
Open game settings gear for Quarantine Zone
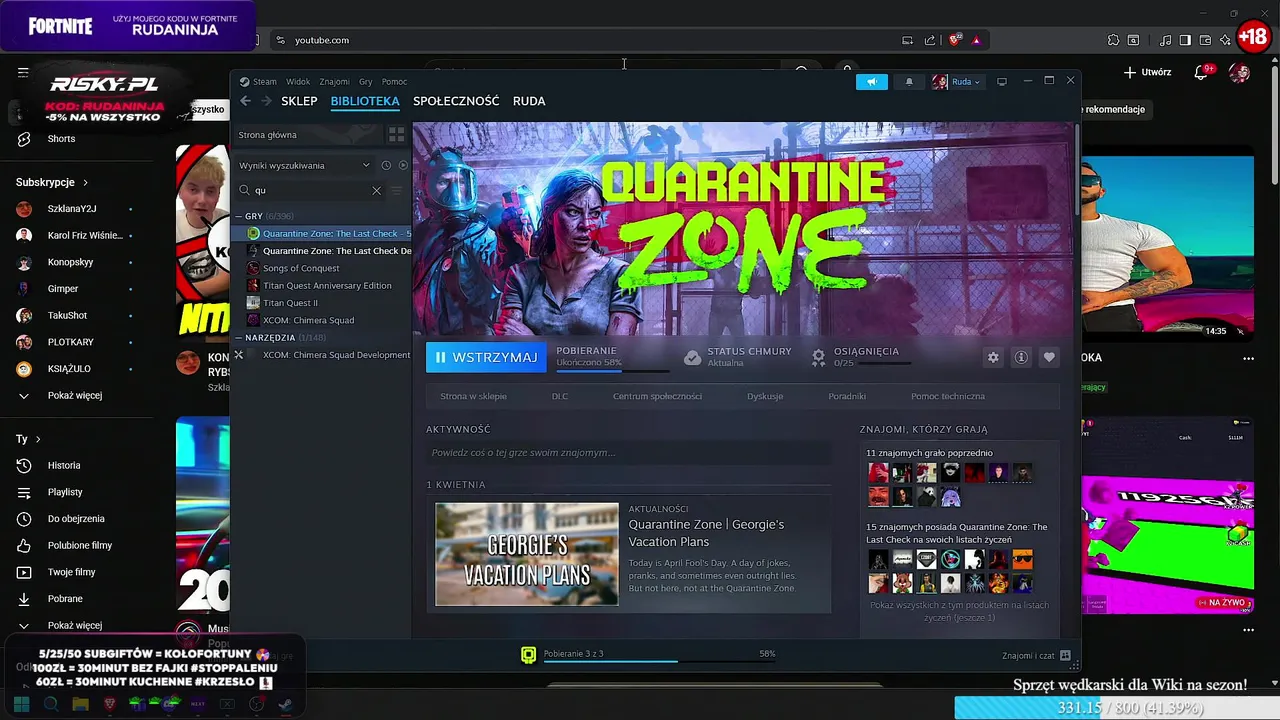pyautogui.click(x=993, y=357)
